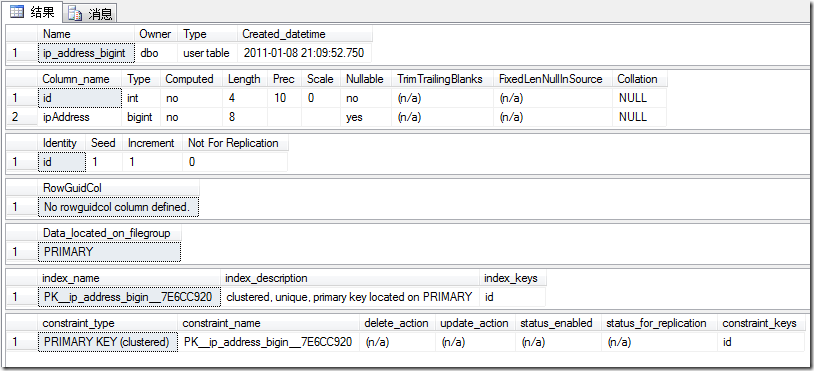814x371 pixels.
Task: Select the (n/a) cell under delete_action
Action: click(x=397, y=342)
